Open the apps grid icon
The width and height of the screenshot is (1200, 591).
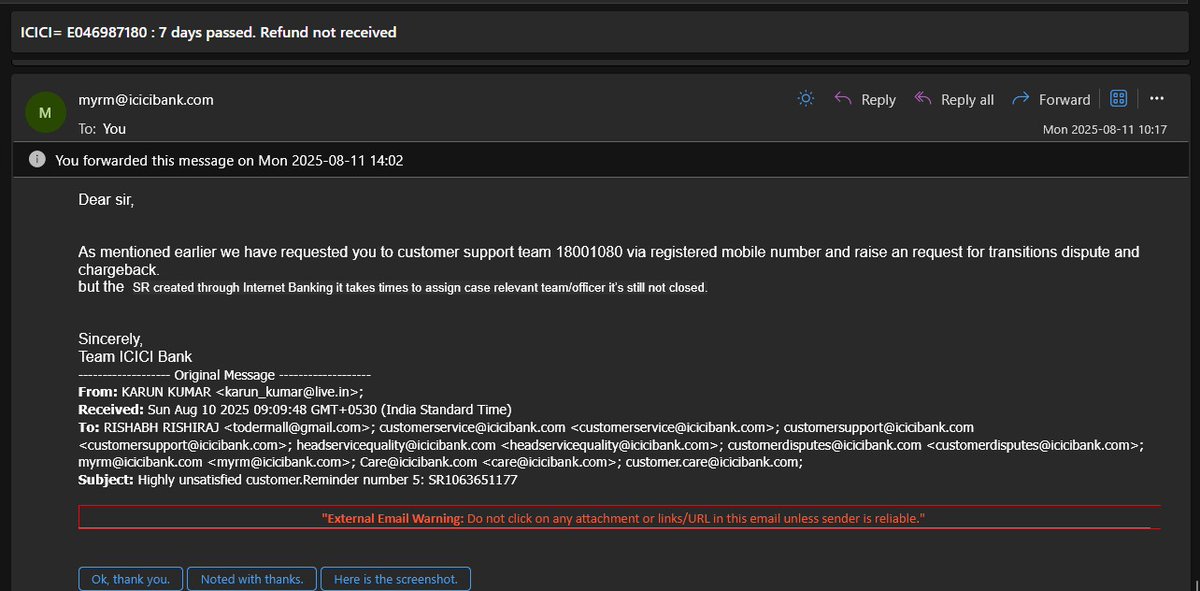pyautogui.click(x=1119, y=98)
